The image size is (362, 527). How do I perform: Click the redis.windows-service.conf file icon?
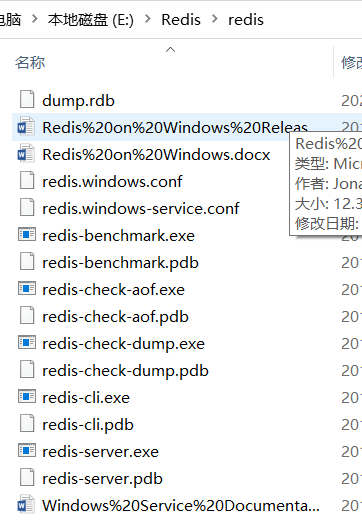[27, 208]
